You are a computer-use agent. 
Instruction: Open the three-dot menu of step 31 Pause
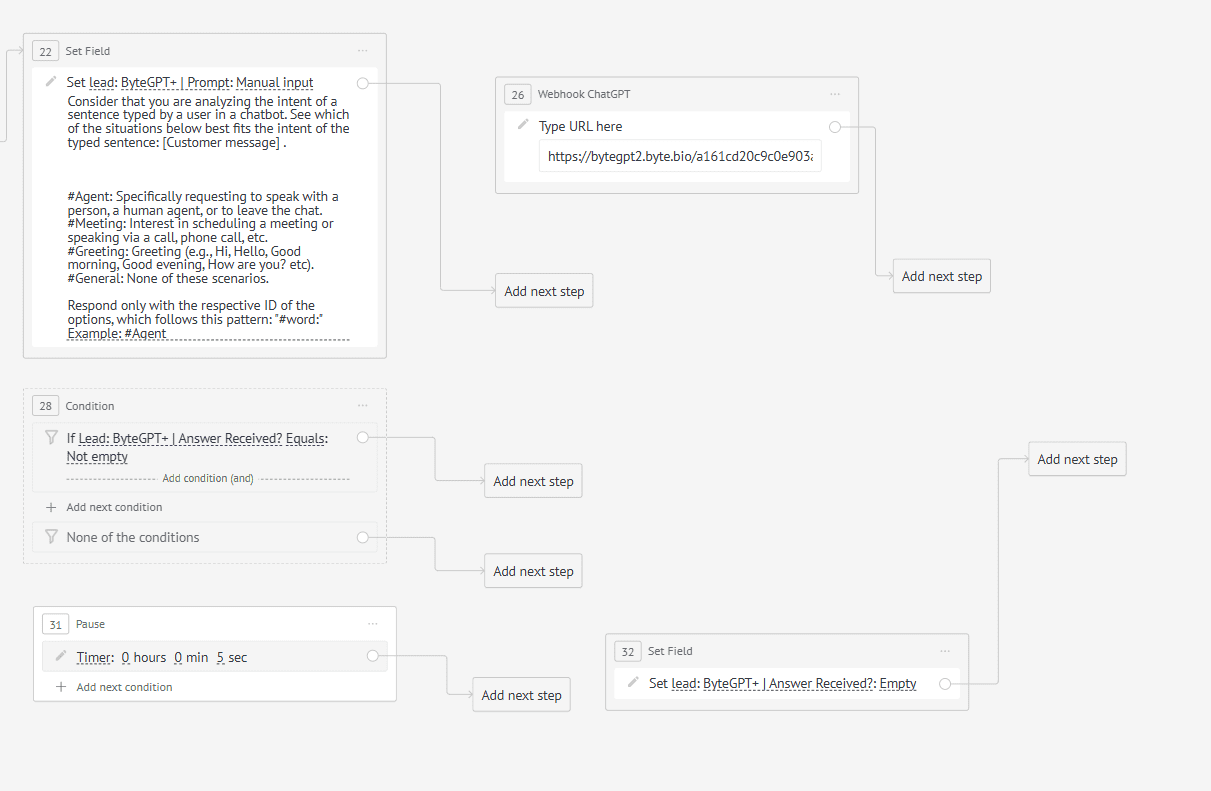coord(373,624)
